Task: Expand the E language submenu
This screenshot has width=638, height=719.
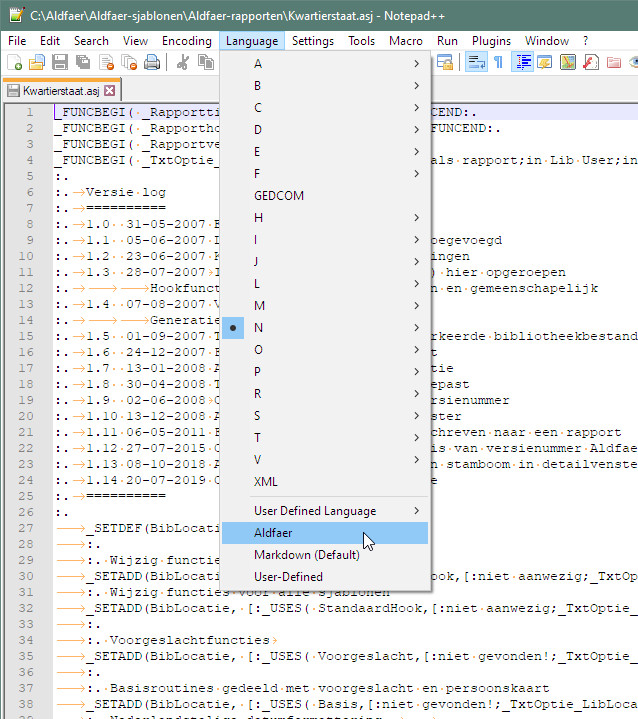Action: [x=325, y=152]
